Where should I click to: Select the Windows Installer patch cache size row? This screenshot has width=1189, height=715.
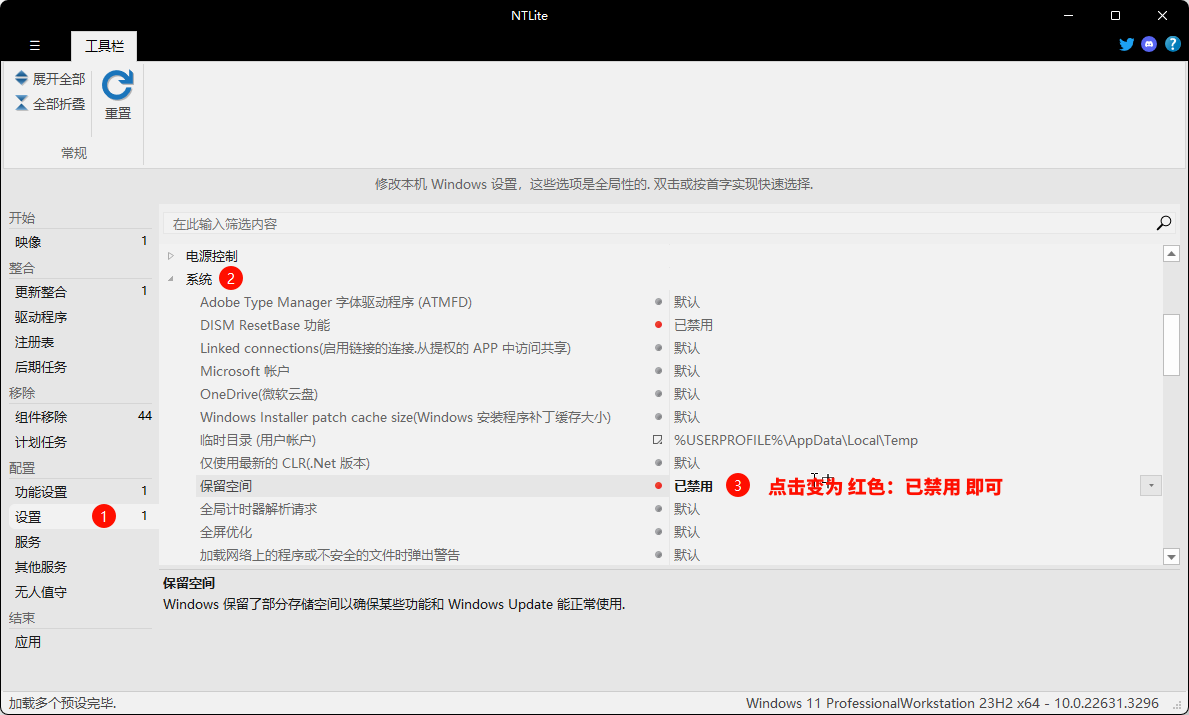click(405, 417)
